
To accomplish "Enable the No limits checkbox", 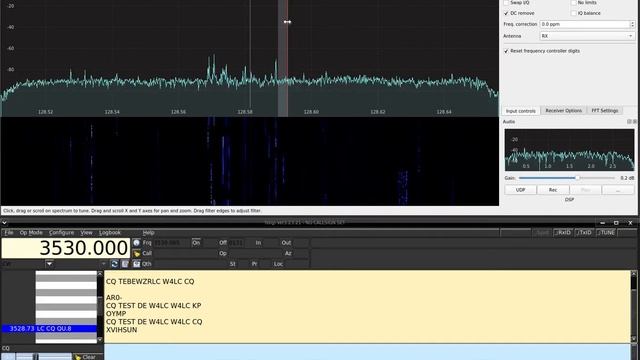I will pyautogui.click(x=573, y=2).
